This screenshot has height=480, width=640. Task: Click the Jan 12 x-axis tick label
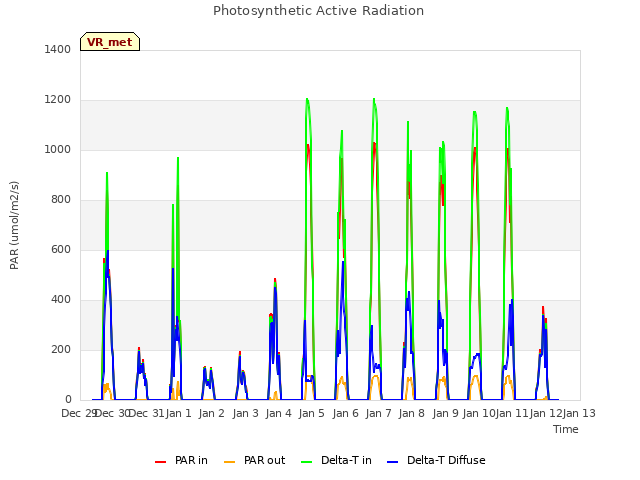coord(546,413)
